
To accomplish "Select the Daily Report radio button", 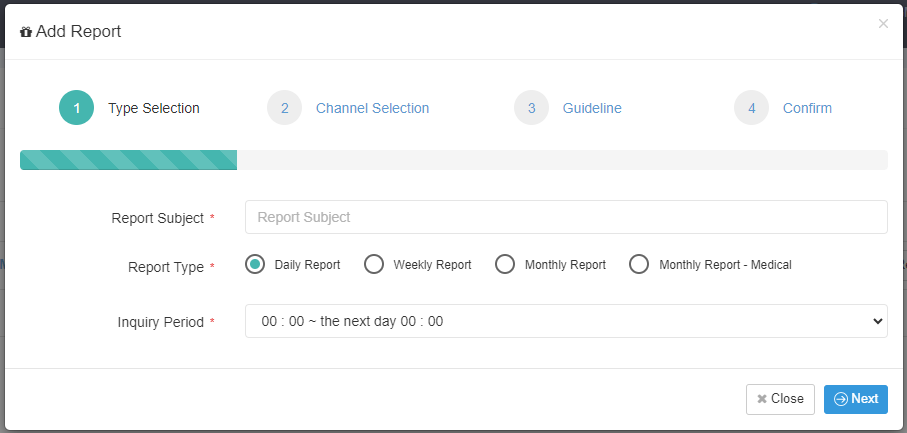I will tap(255, 264).
